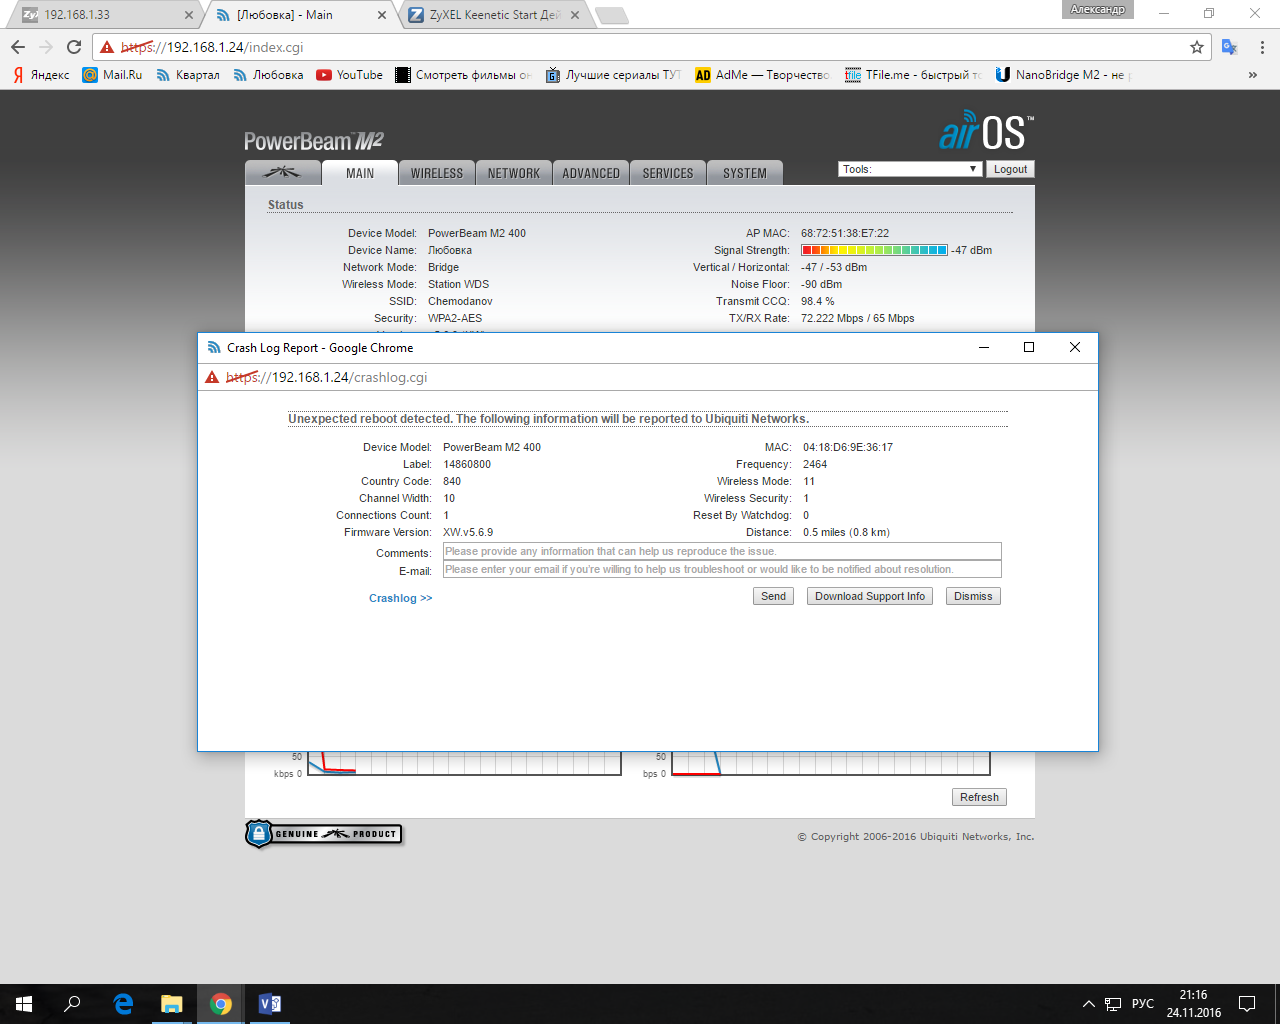Screen dimensions: 1280x1024
Task: Open TFile.me bookmark
Action: (913, 75)
